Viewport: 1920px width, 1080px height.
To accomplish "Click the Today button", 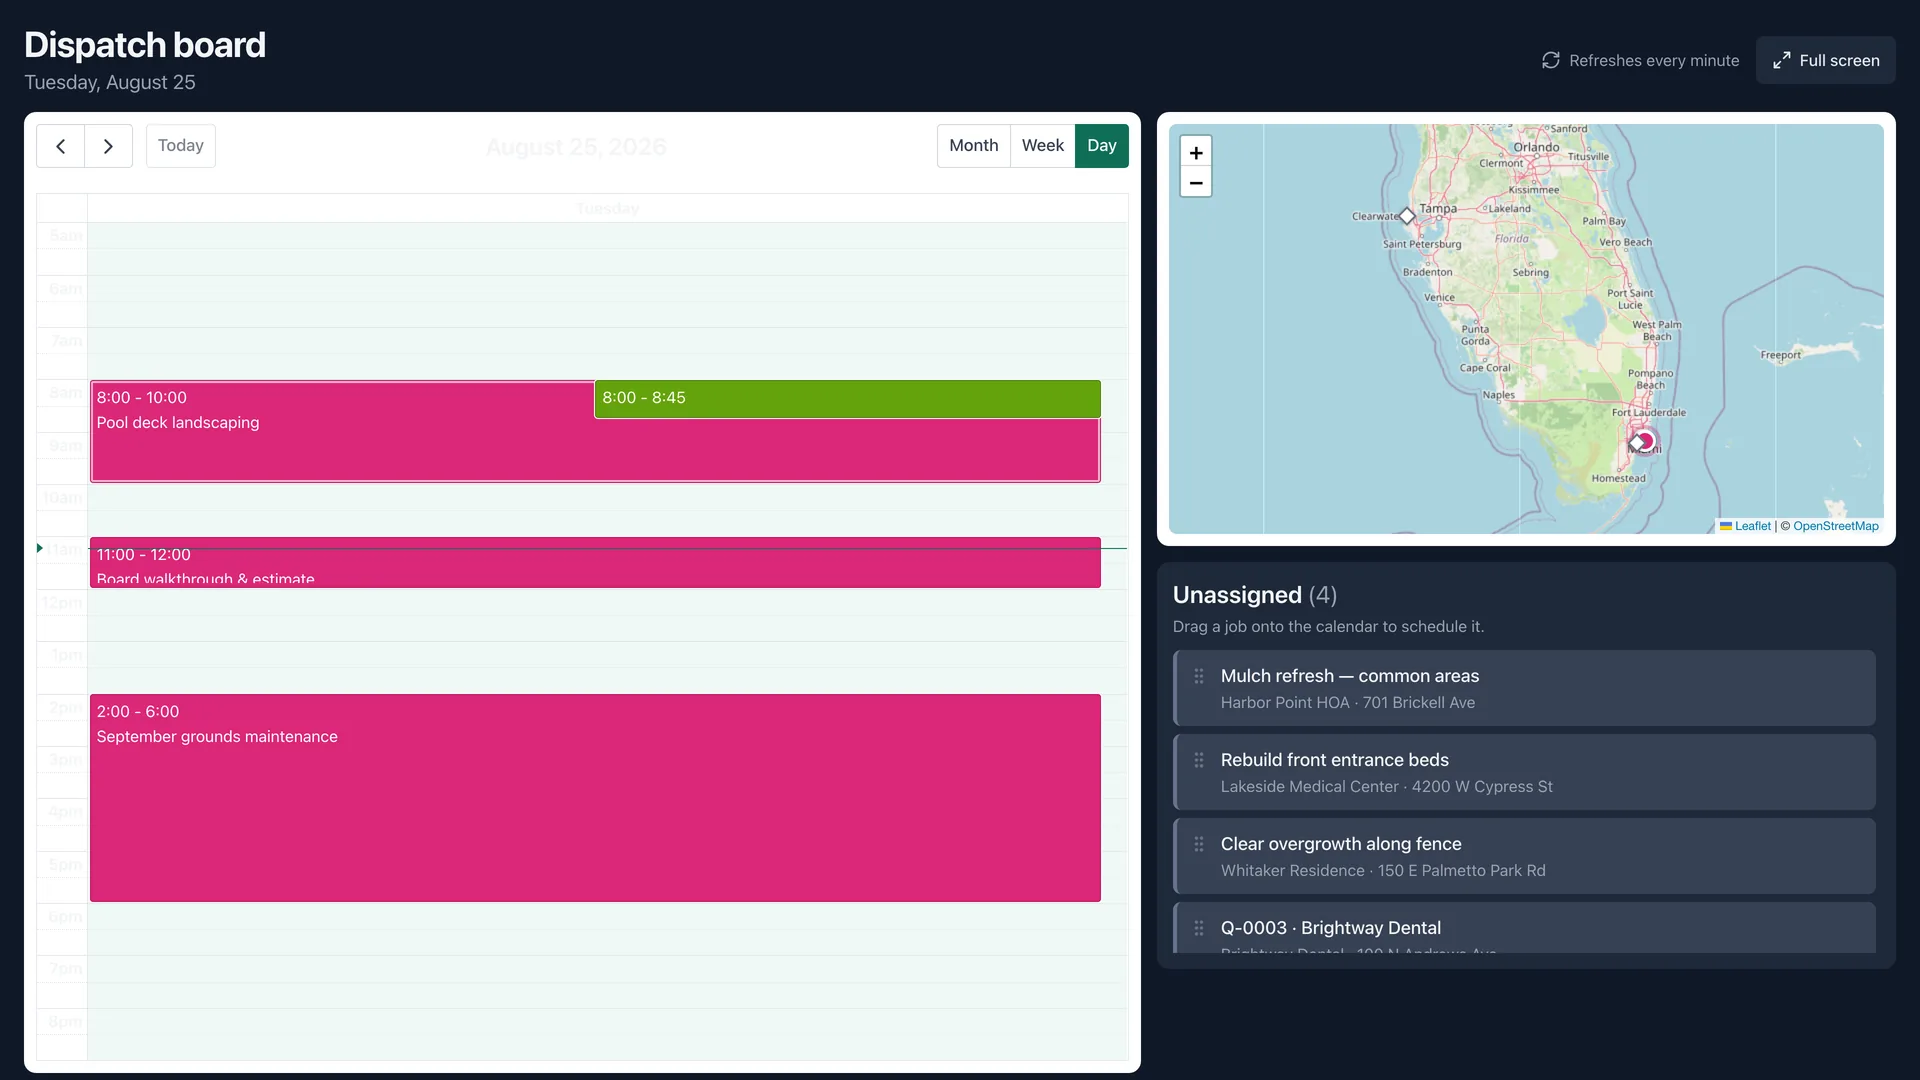I will [x=181, y=146].
